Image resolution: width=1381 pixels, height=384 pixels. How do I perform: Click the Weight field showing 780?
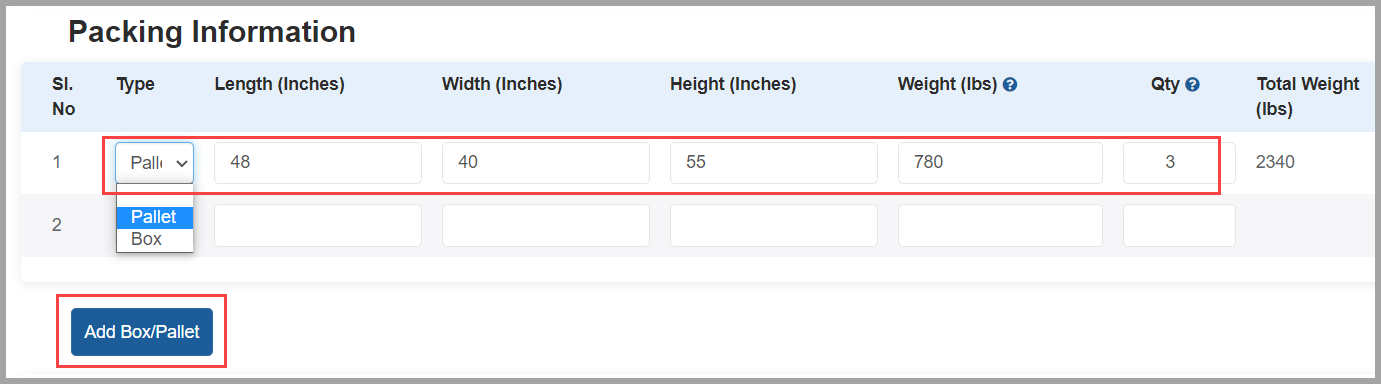point(1000,162)
